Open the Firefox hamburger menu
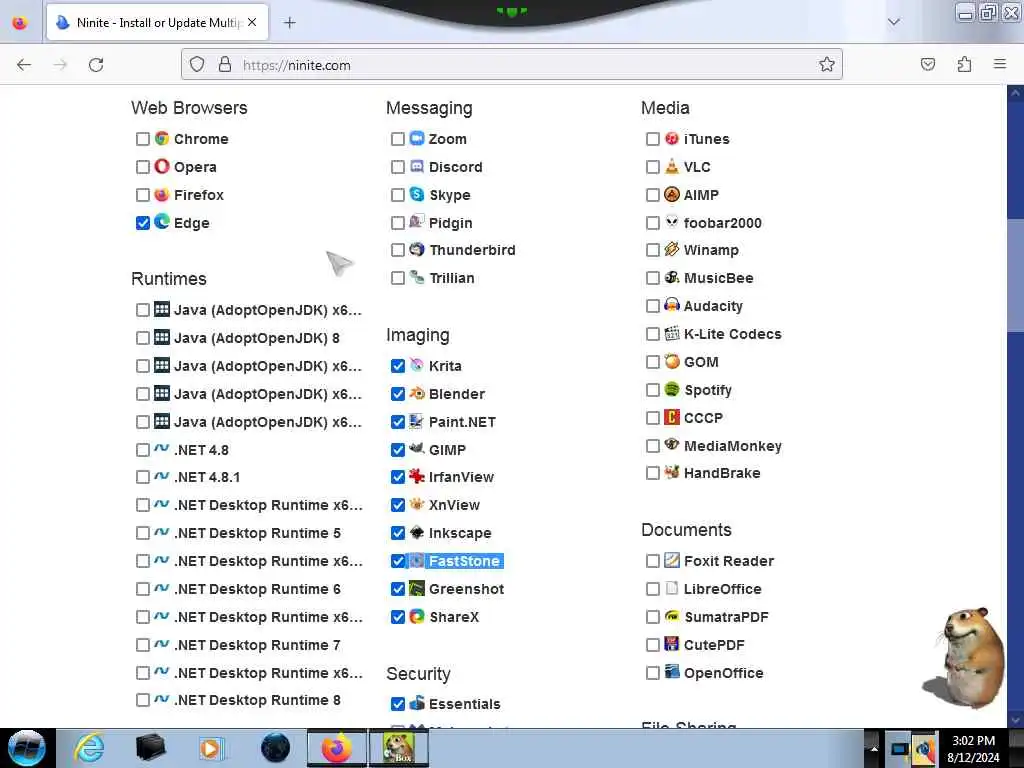The height and width of the screenshot is (768, 1024). point(1000,64)
